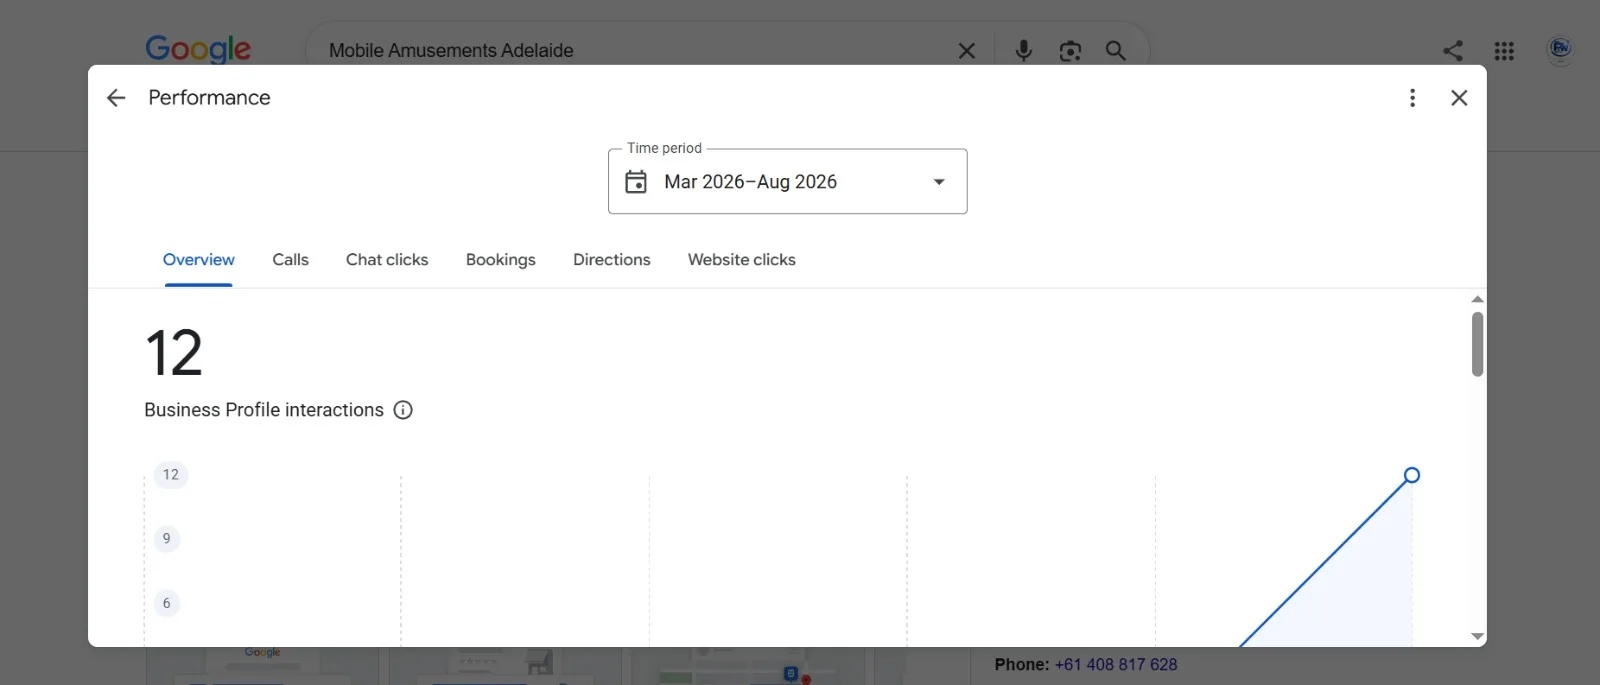Open the Google apps grid
The height and width of the screenshot is (685, 1600).
point(1504,51)
